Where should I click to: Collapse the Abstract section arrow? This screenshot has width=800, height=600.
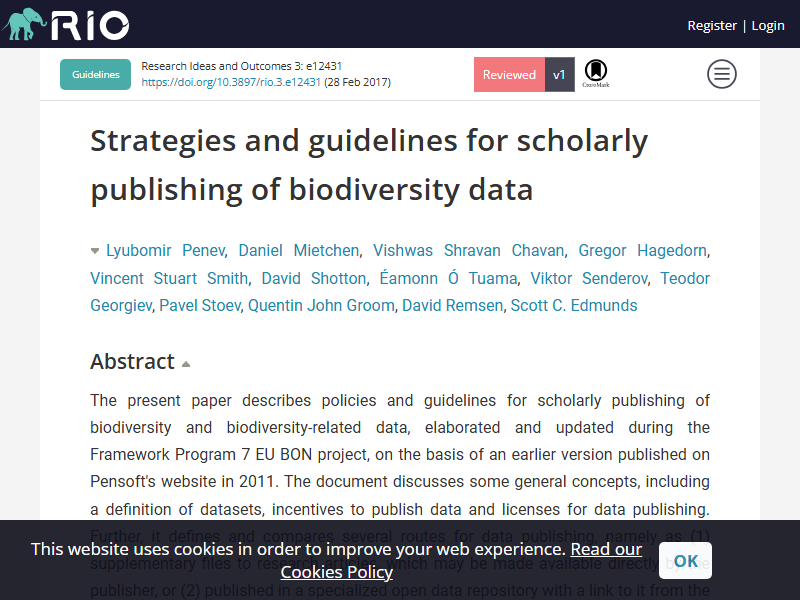[186, 364]
